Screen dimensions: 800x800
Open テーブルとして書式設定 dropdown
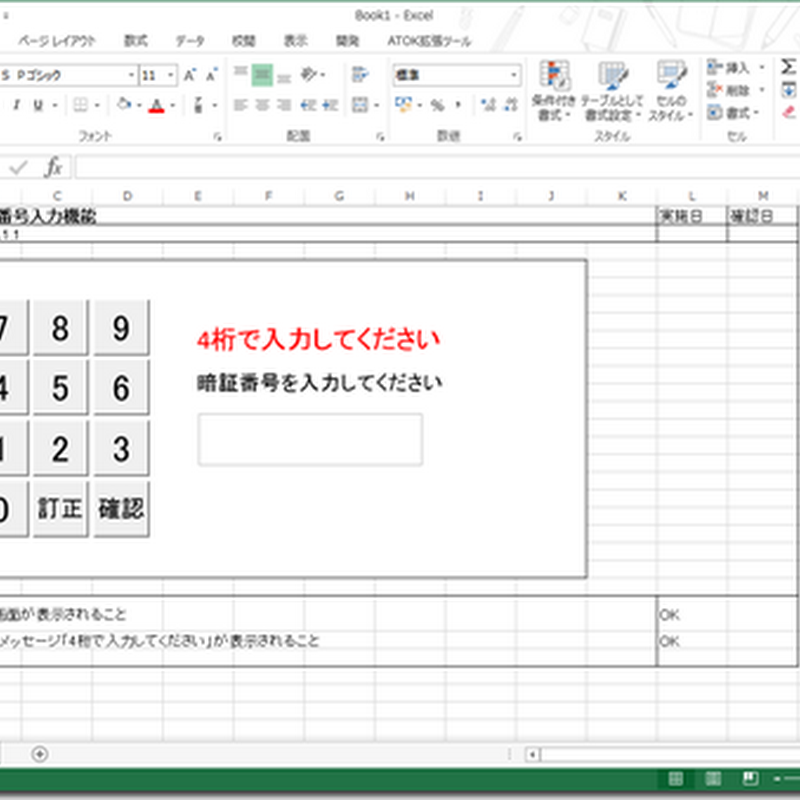point(612,91)
